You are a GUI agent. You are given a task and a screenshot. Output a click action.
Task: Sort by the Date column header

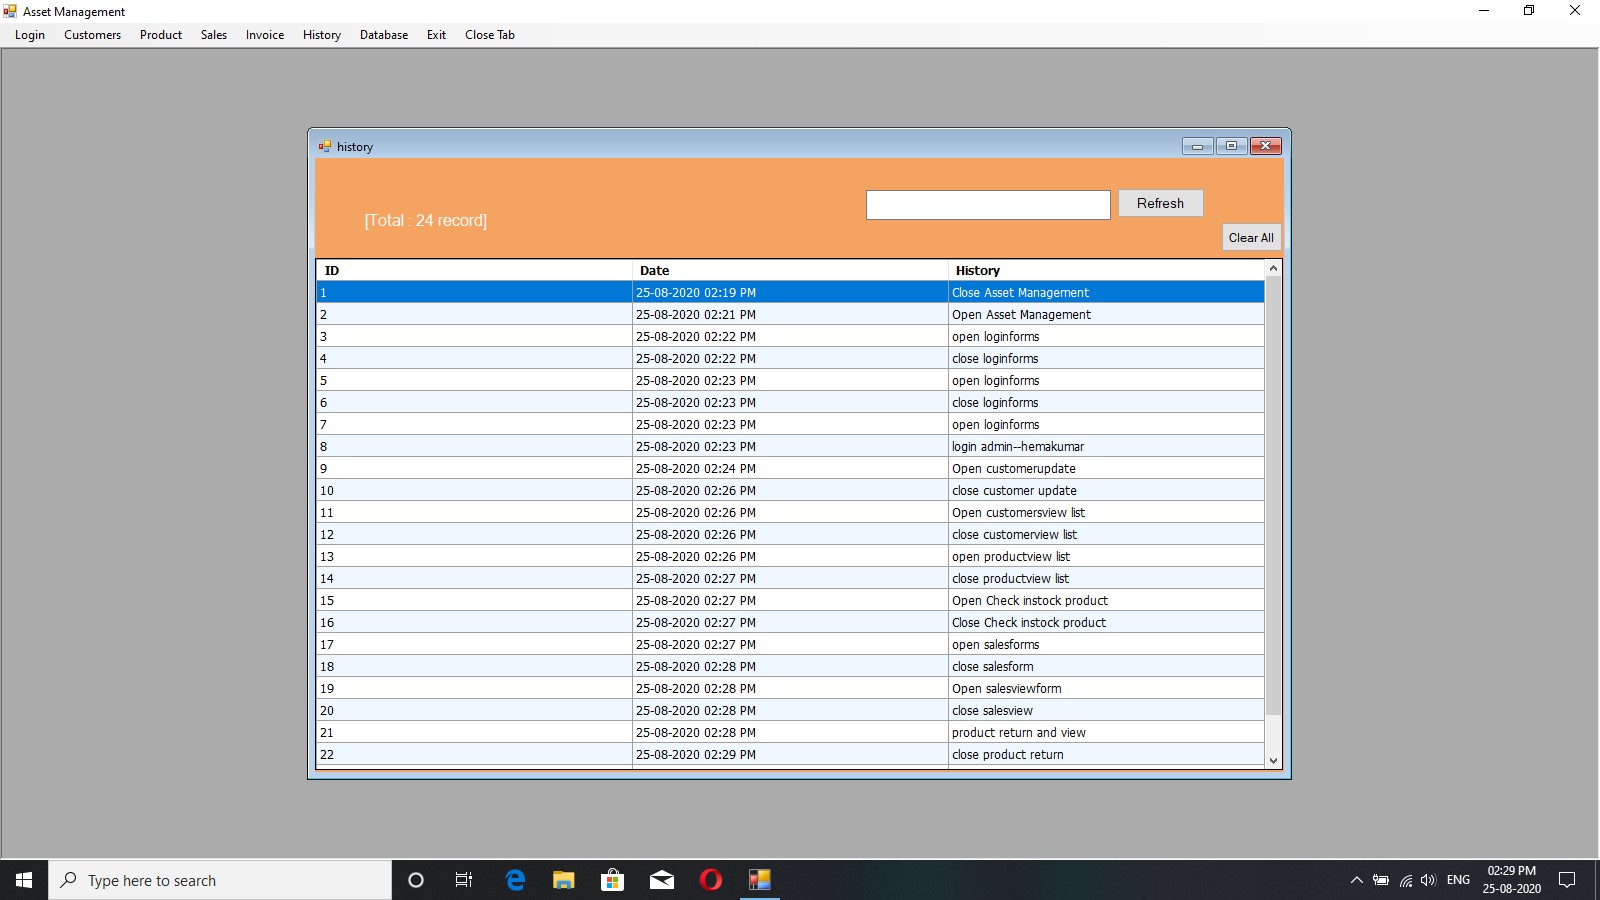[790, 271]
